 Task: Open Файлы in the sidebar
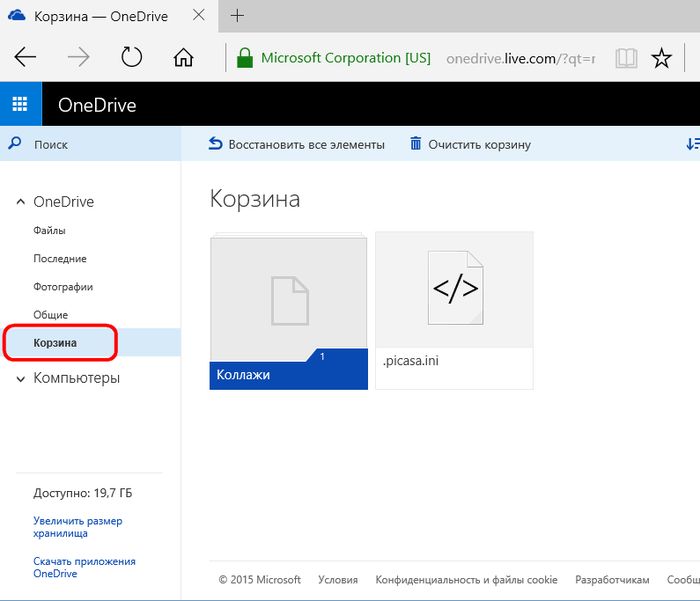click(x=49, y=231)
